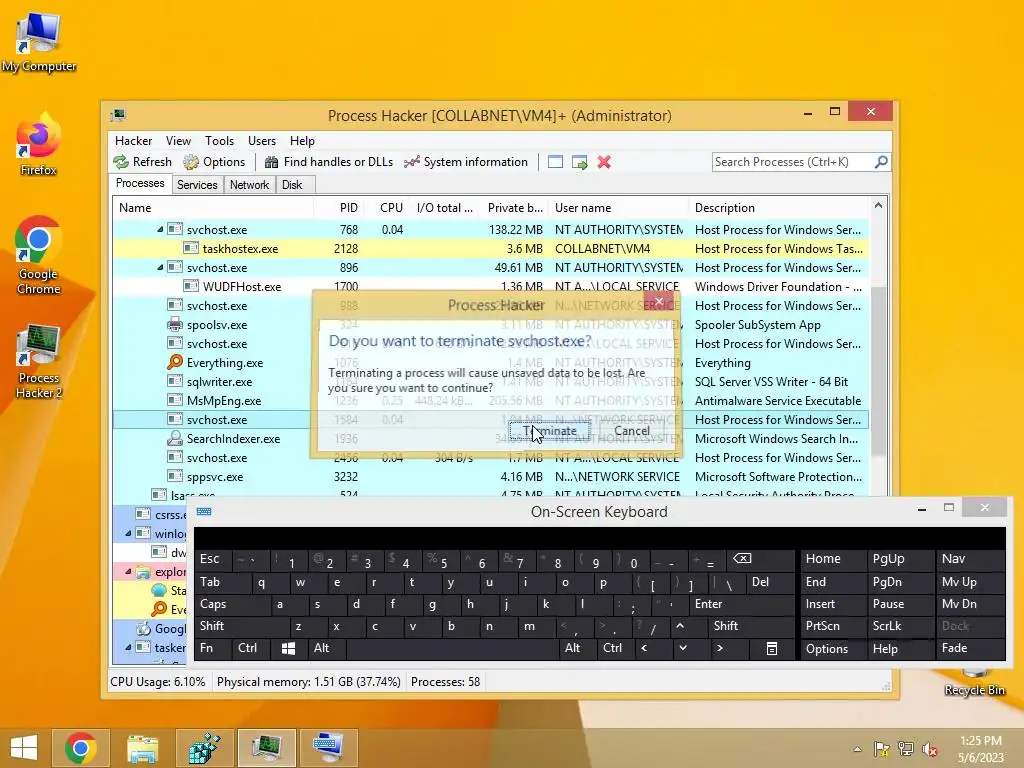Collapse the winlogon tree node

pos(128,534)
